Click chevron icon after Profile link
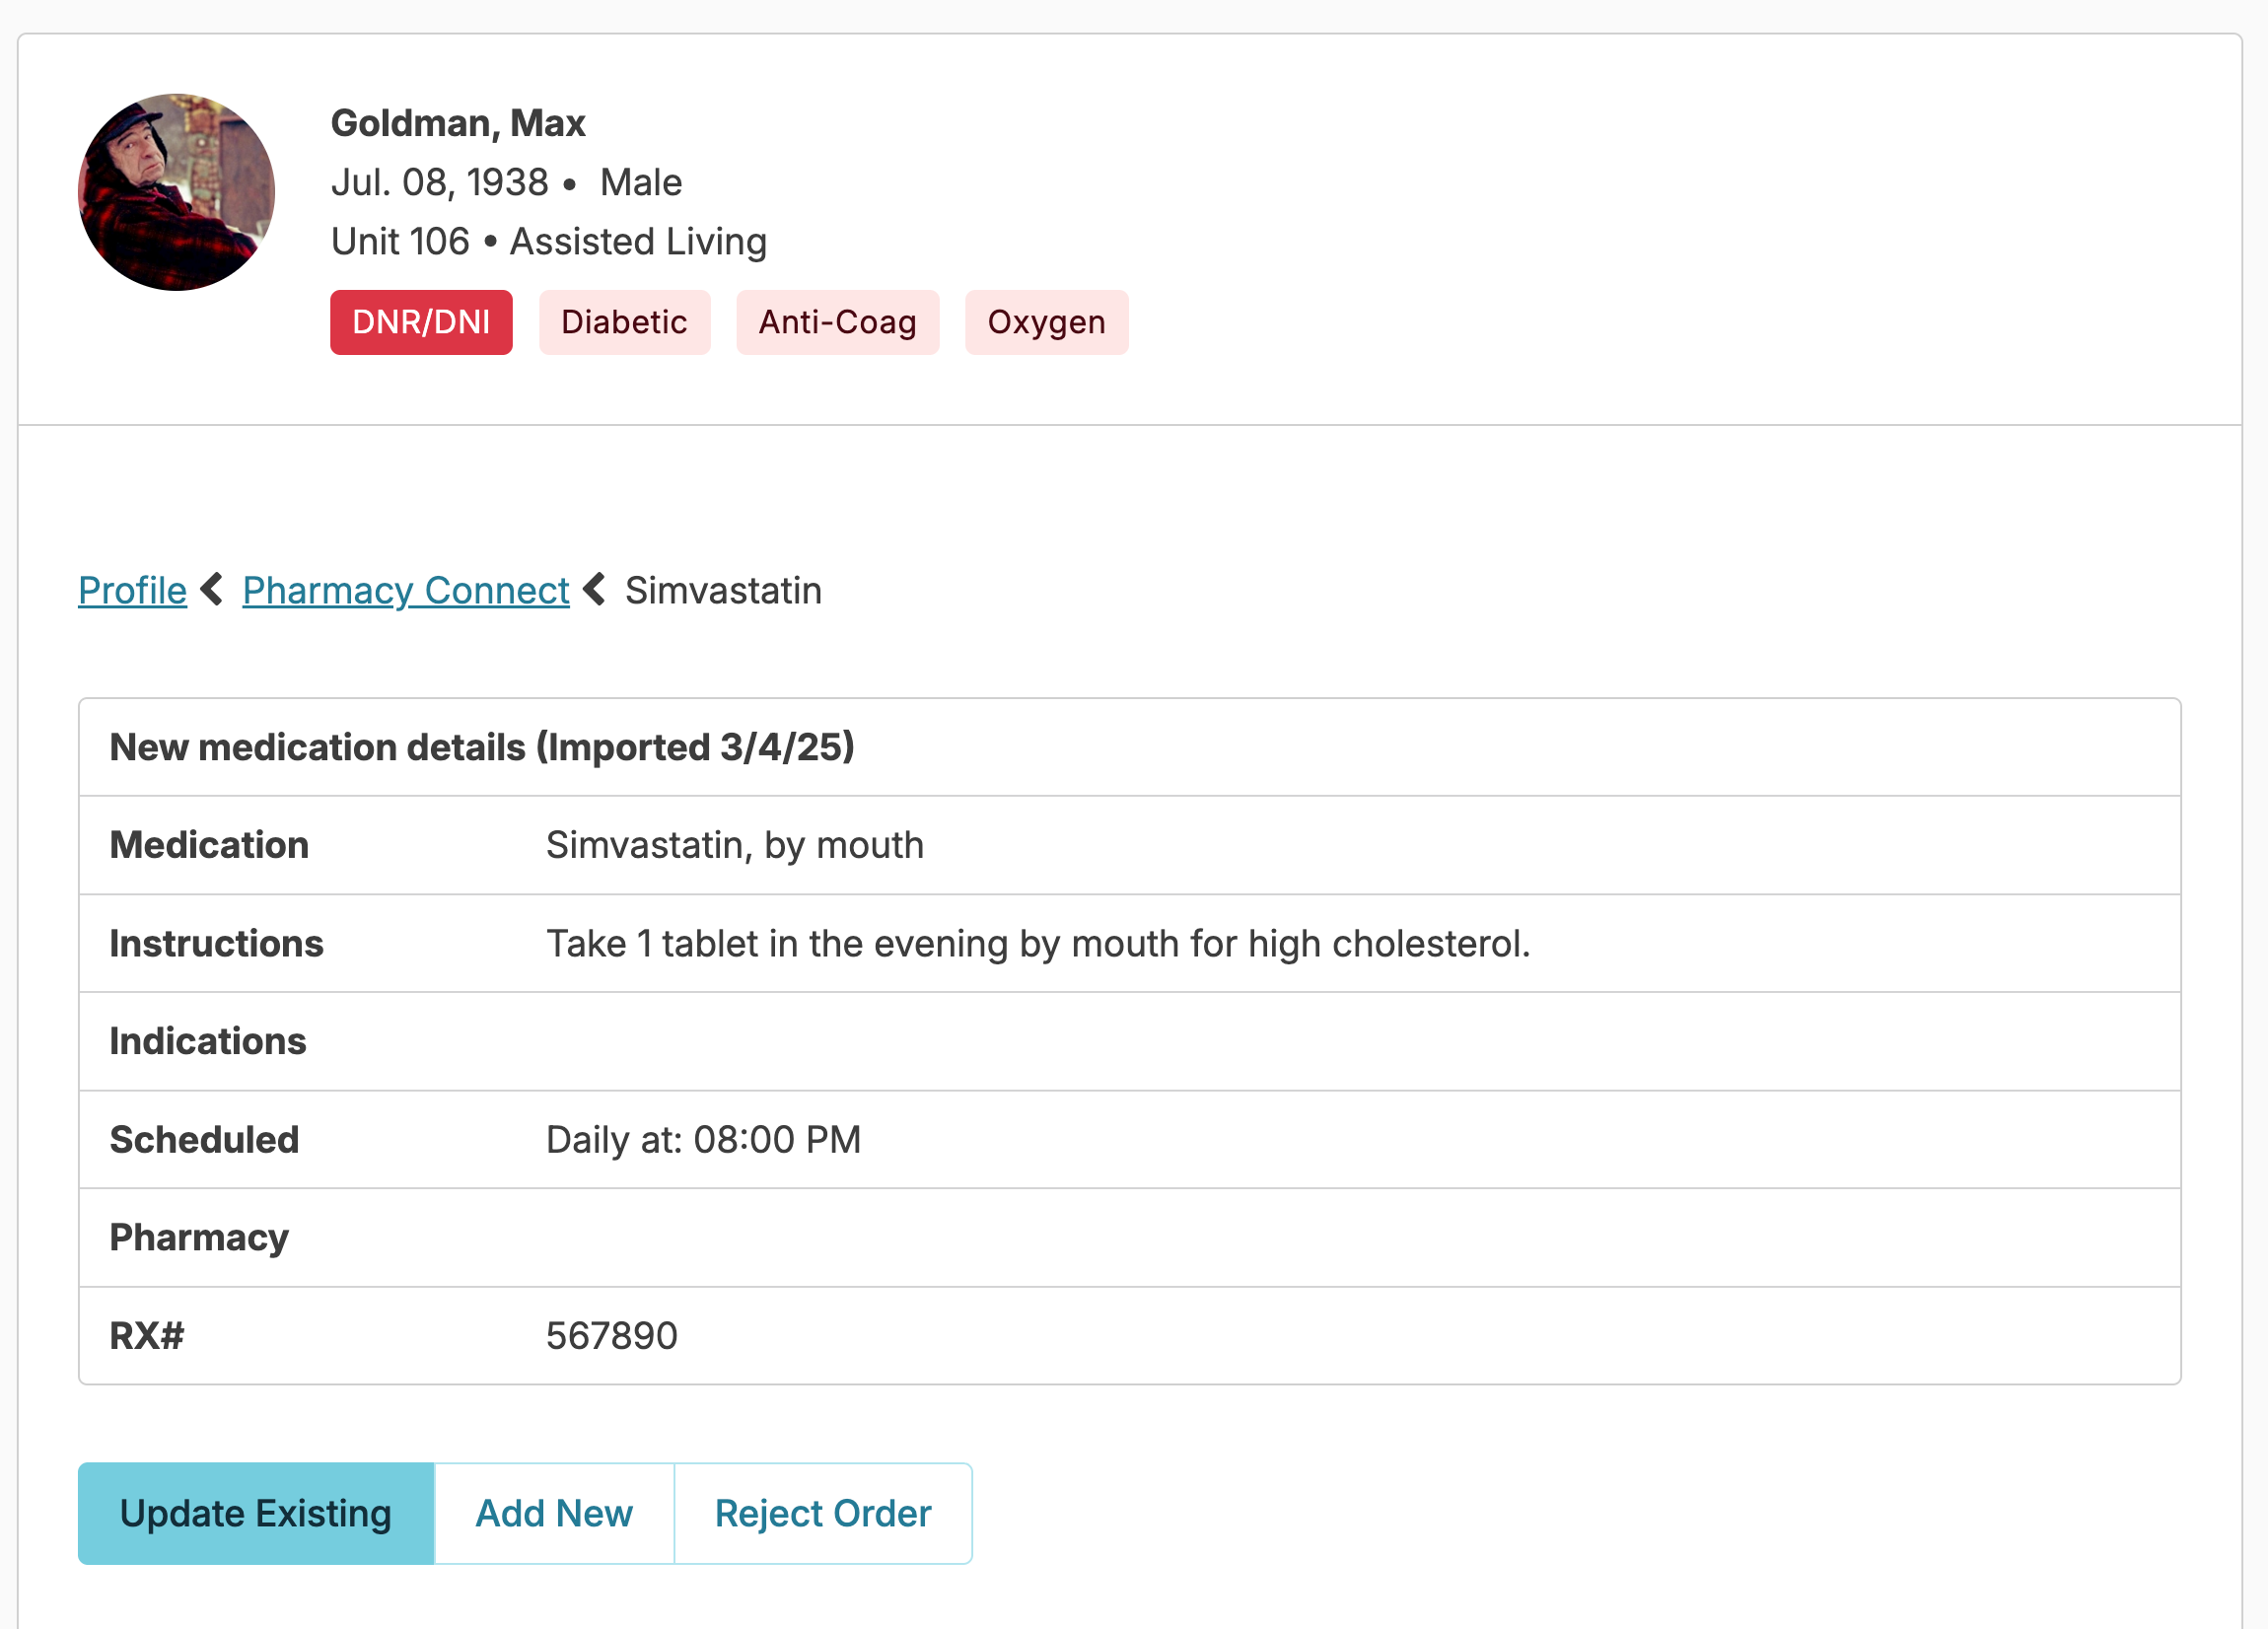Viewport: 2268px width, 1629px height. click(x=212, y=589)
